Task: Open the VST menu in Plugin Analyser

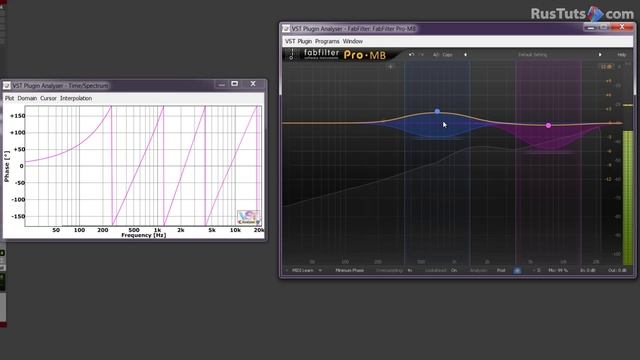Action: tap(290, 41)
